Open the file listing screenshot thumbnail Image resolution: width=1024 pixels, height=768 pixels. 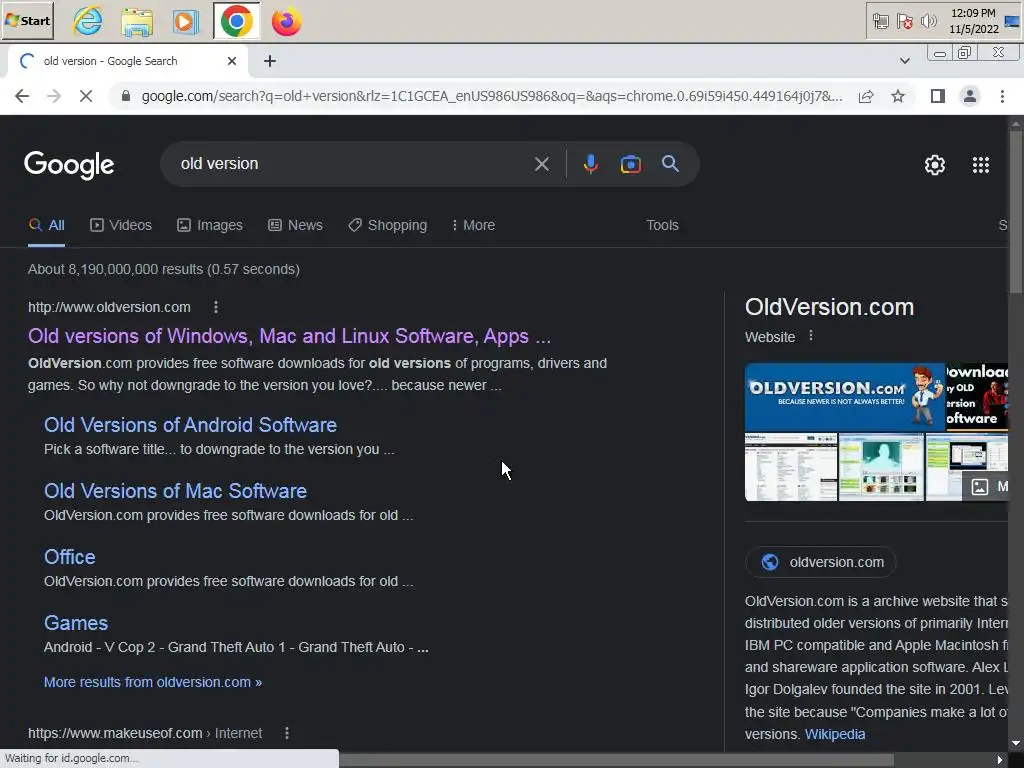pyautogui.click(x=791, y=467)
